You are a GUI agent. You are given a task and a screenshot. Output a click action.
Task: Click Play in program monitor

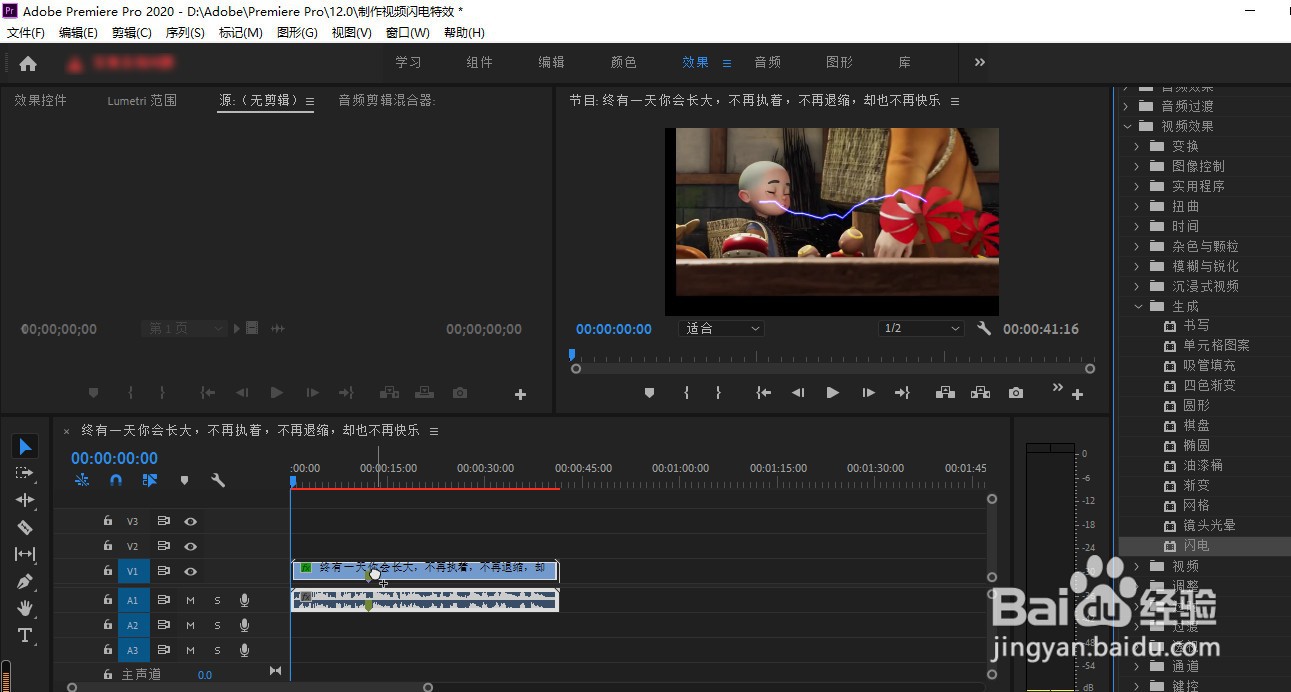[x=832, y=393]
